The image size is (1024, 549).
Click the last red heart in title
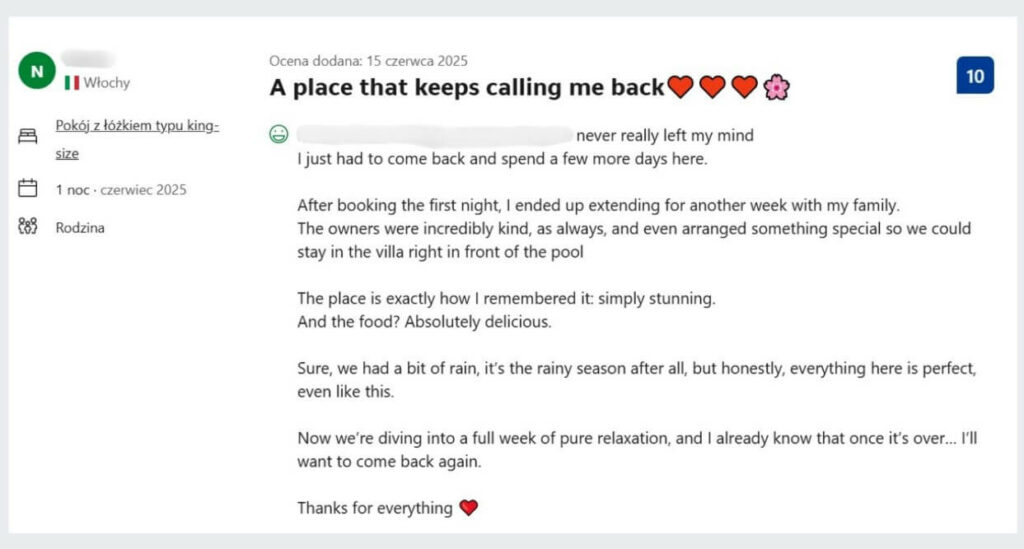[744, 88]
